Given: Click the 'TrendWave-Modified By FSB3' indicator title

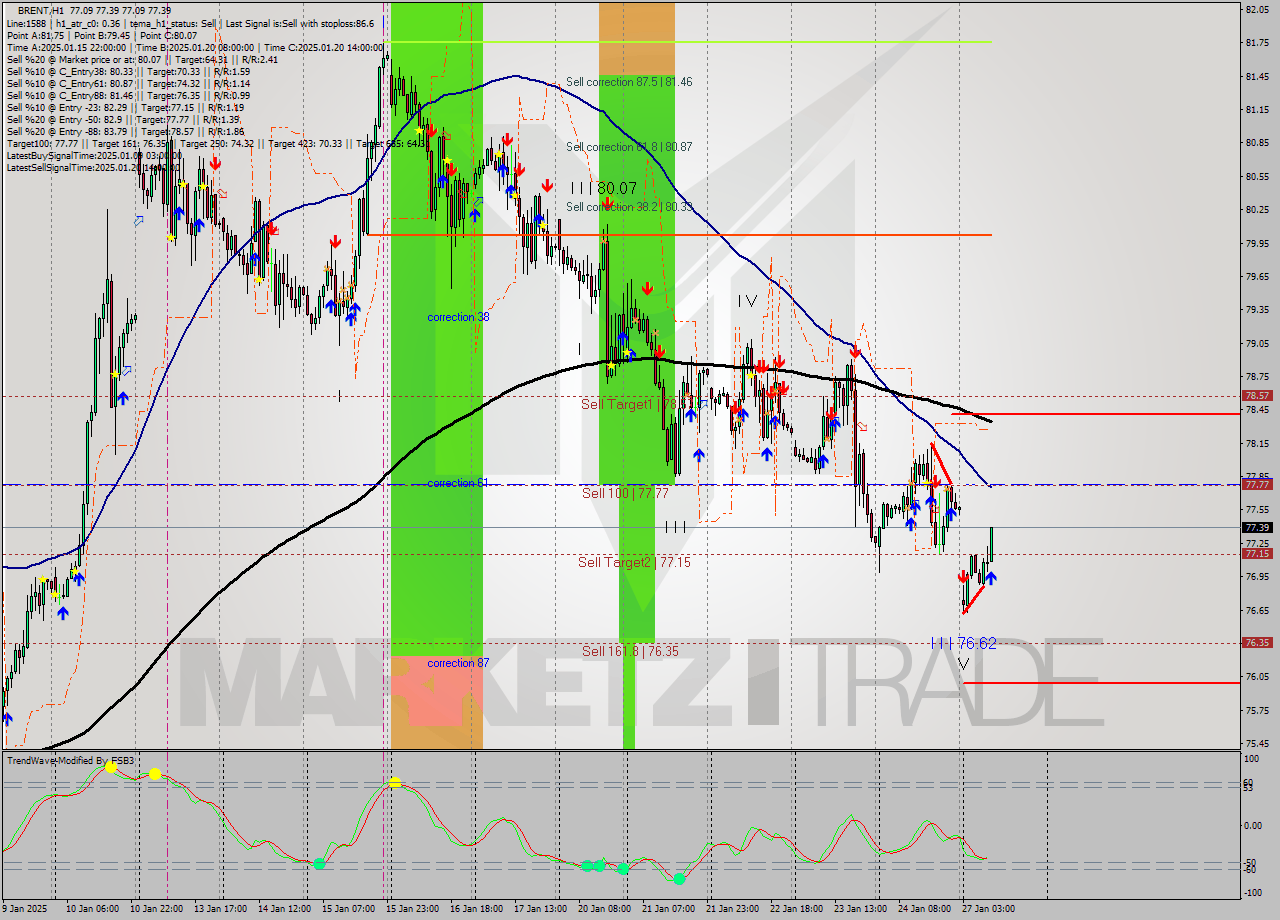Looking at the screenshot, I should tap(70, 760).
